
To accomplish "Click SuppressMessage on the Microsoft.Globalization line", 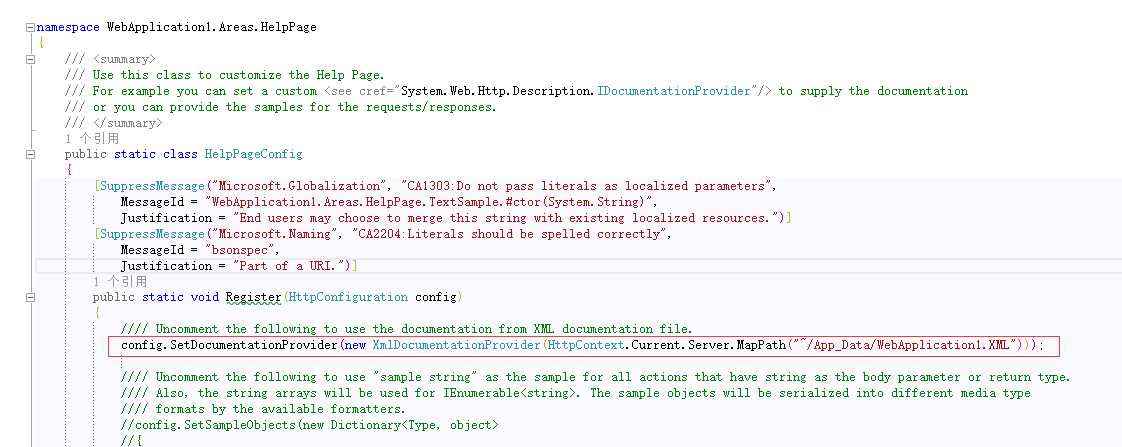I will [x=152, y=186].
